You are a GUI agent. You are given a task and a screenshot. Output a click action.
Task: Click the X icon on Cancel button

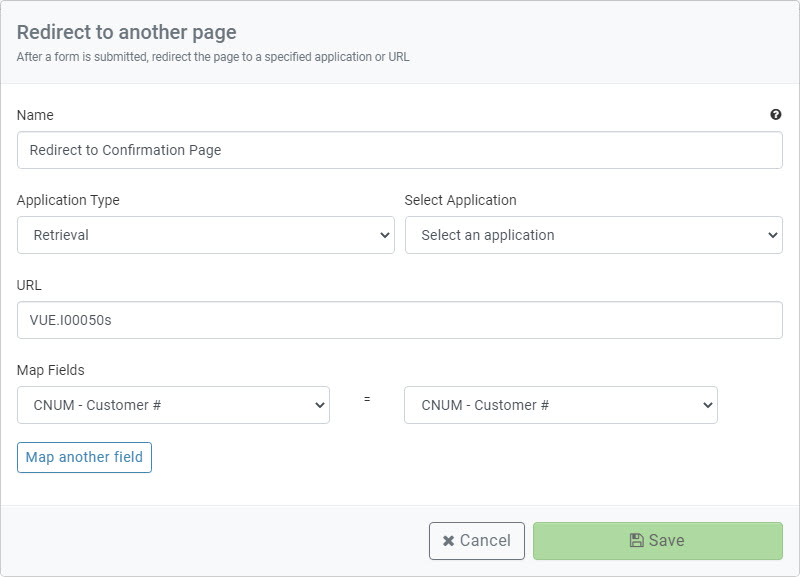click(x=448, y=541)
